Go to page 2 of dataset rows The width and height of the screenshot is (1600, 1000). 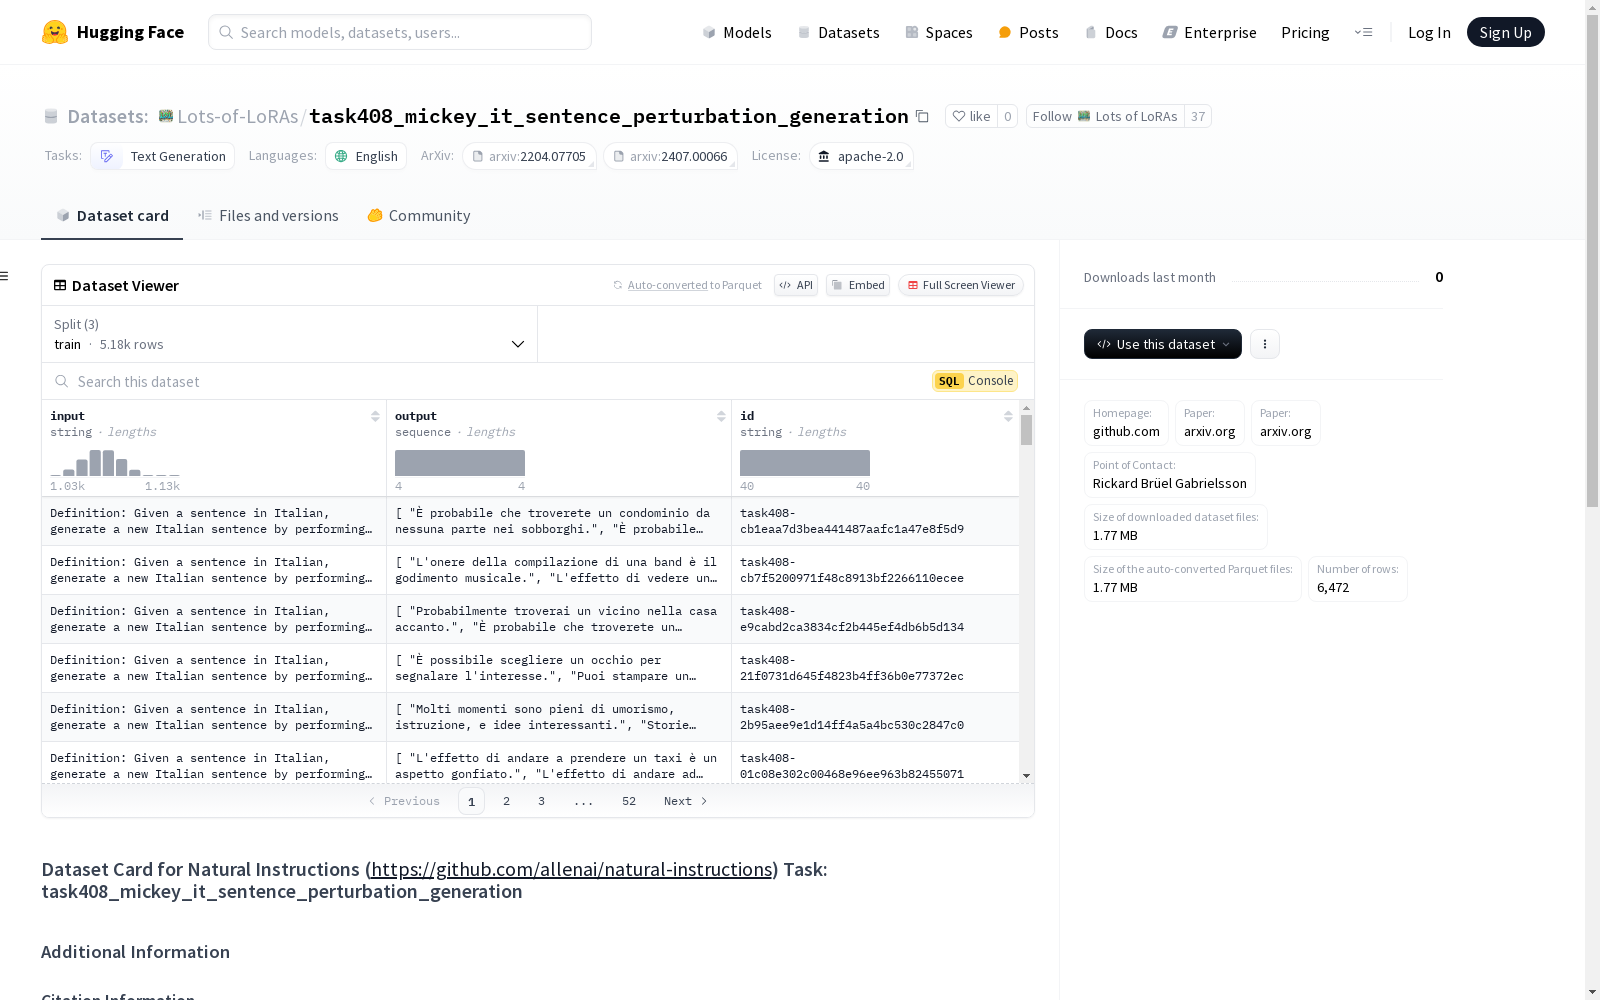click(x=507, y=801)
